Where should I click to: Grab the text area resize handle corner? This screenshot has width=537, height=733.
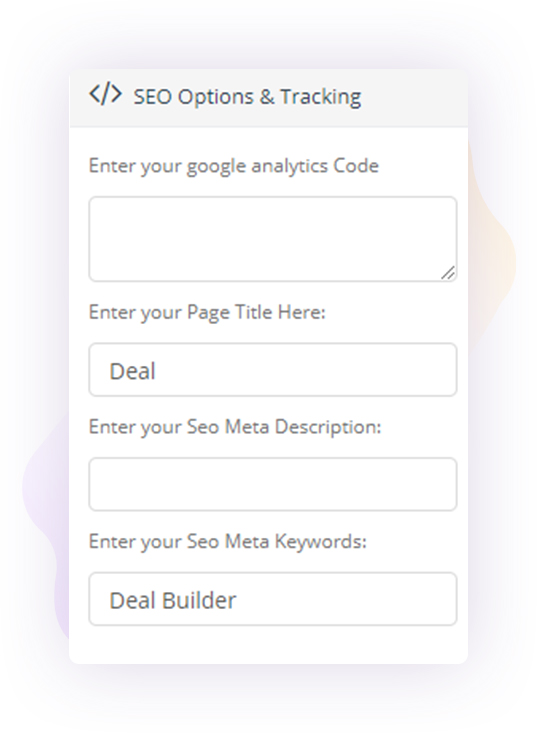coord(448,273)
